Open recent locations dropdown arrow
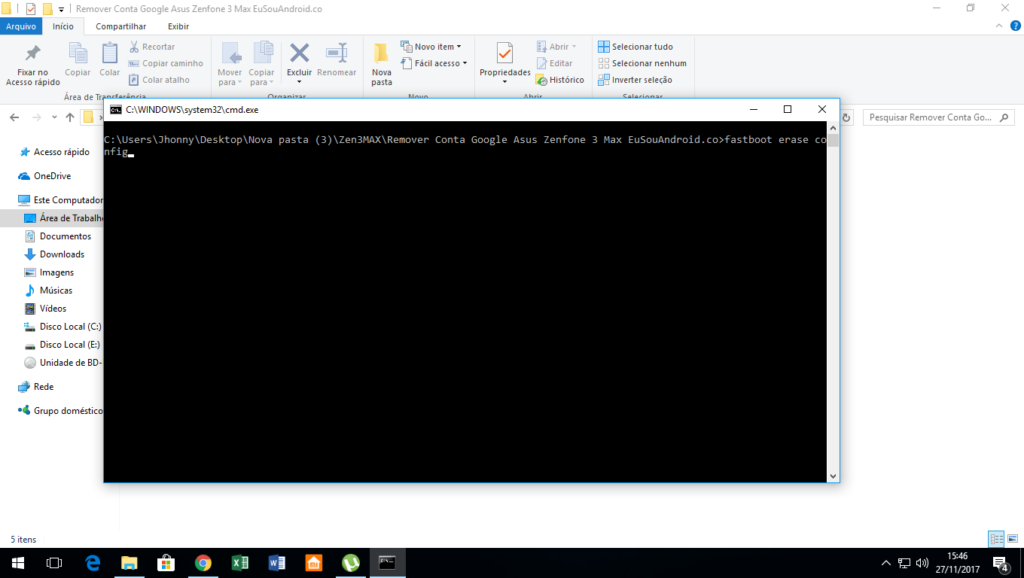The height and width of the screenshot is (578, 1024). click(54, 118)
